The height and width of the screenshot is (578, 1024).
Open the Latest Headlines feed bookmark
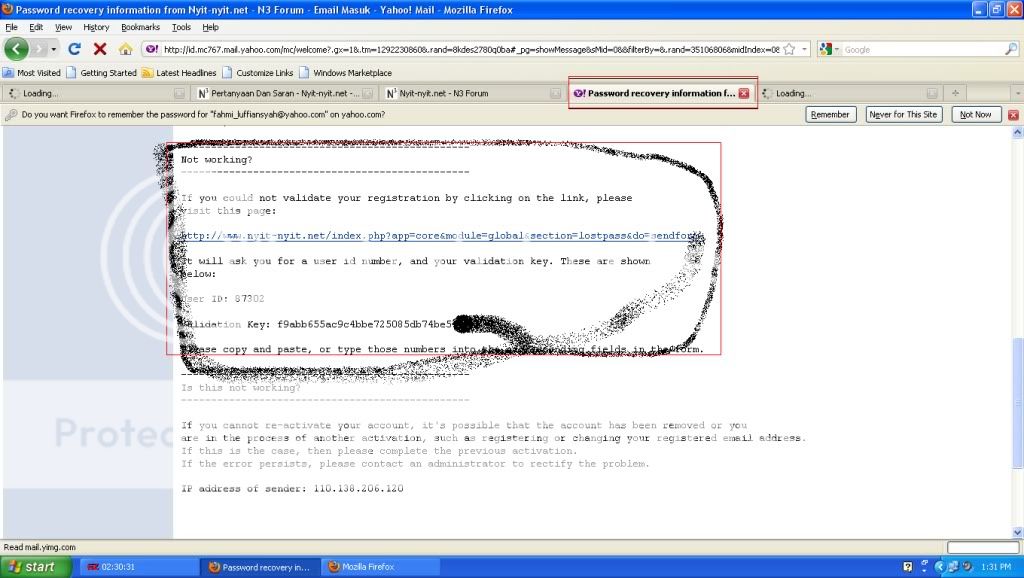tap(179, 72)
